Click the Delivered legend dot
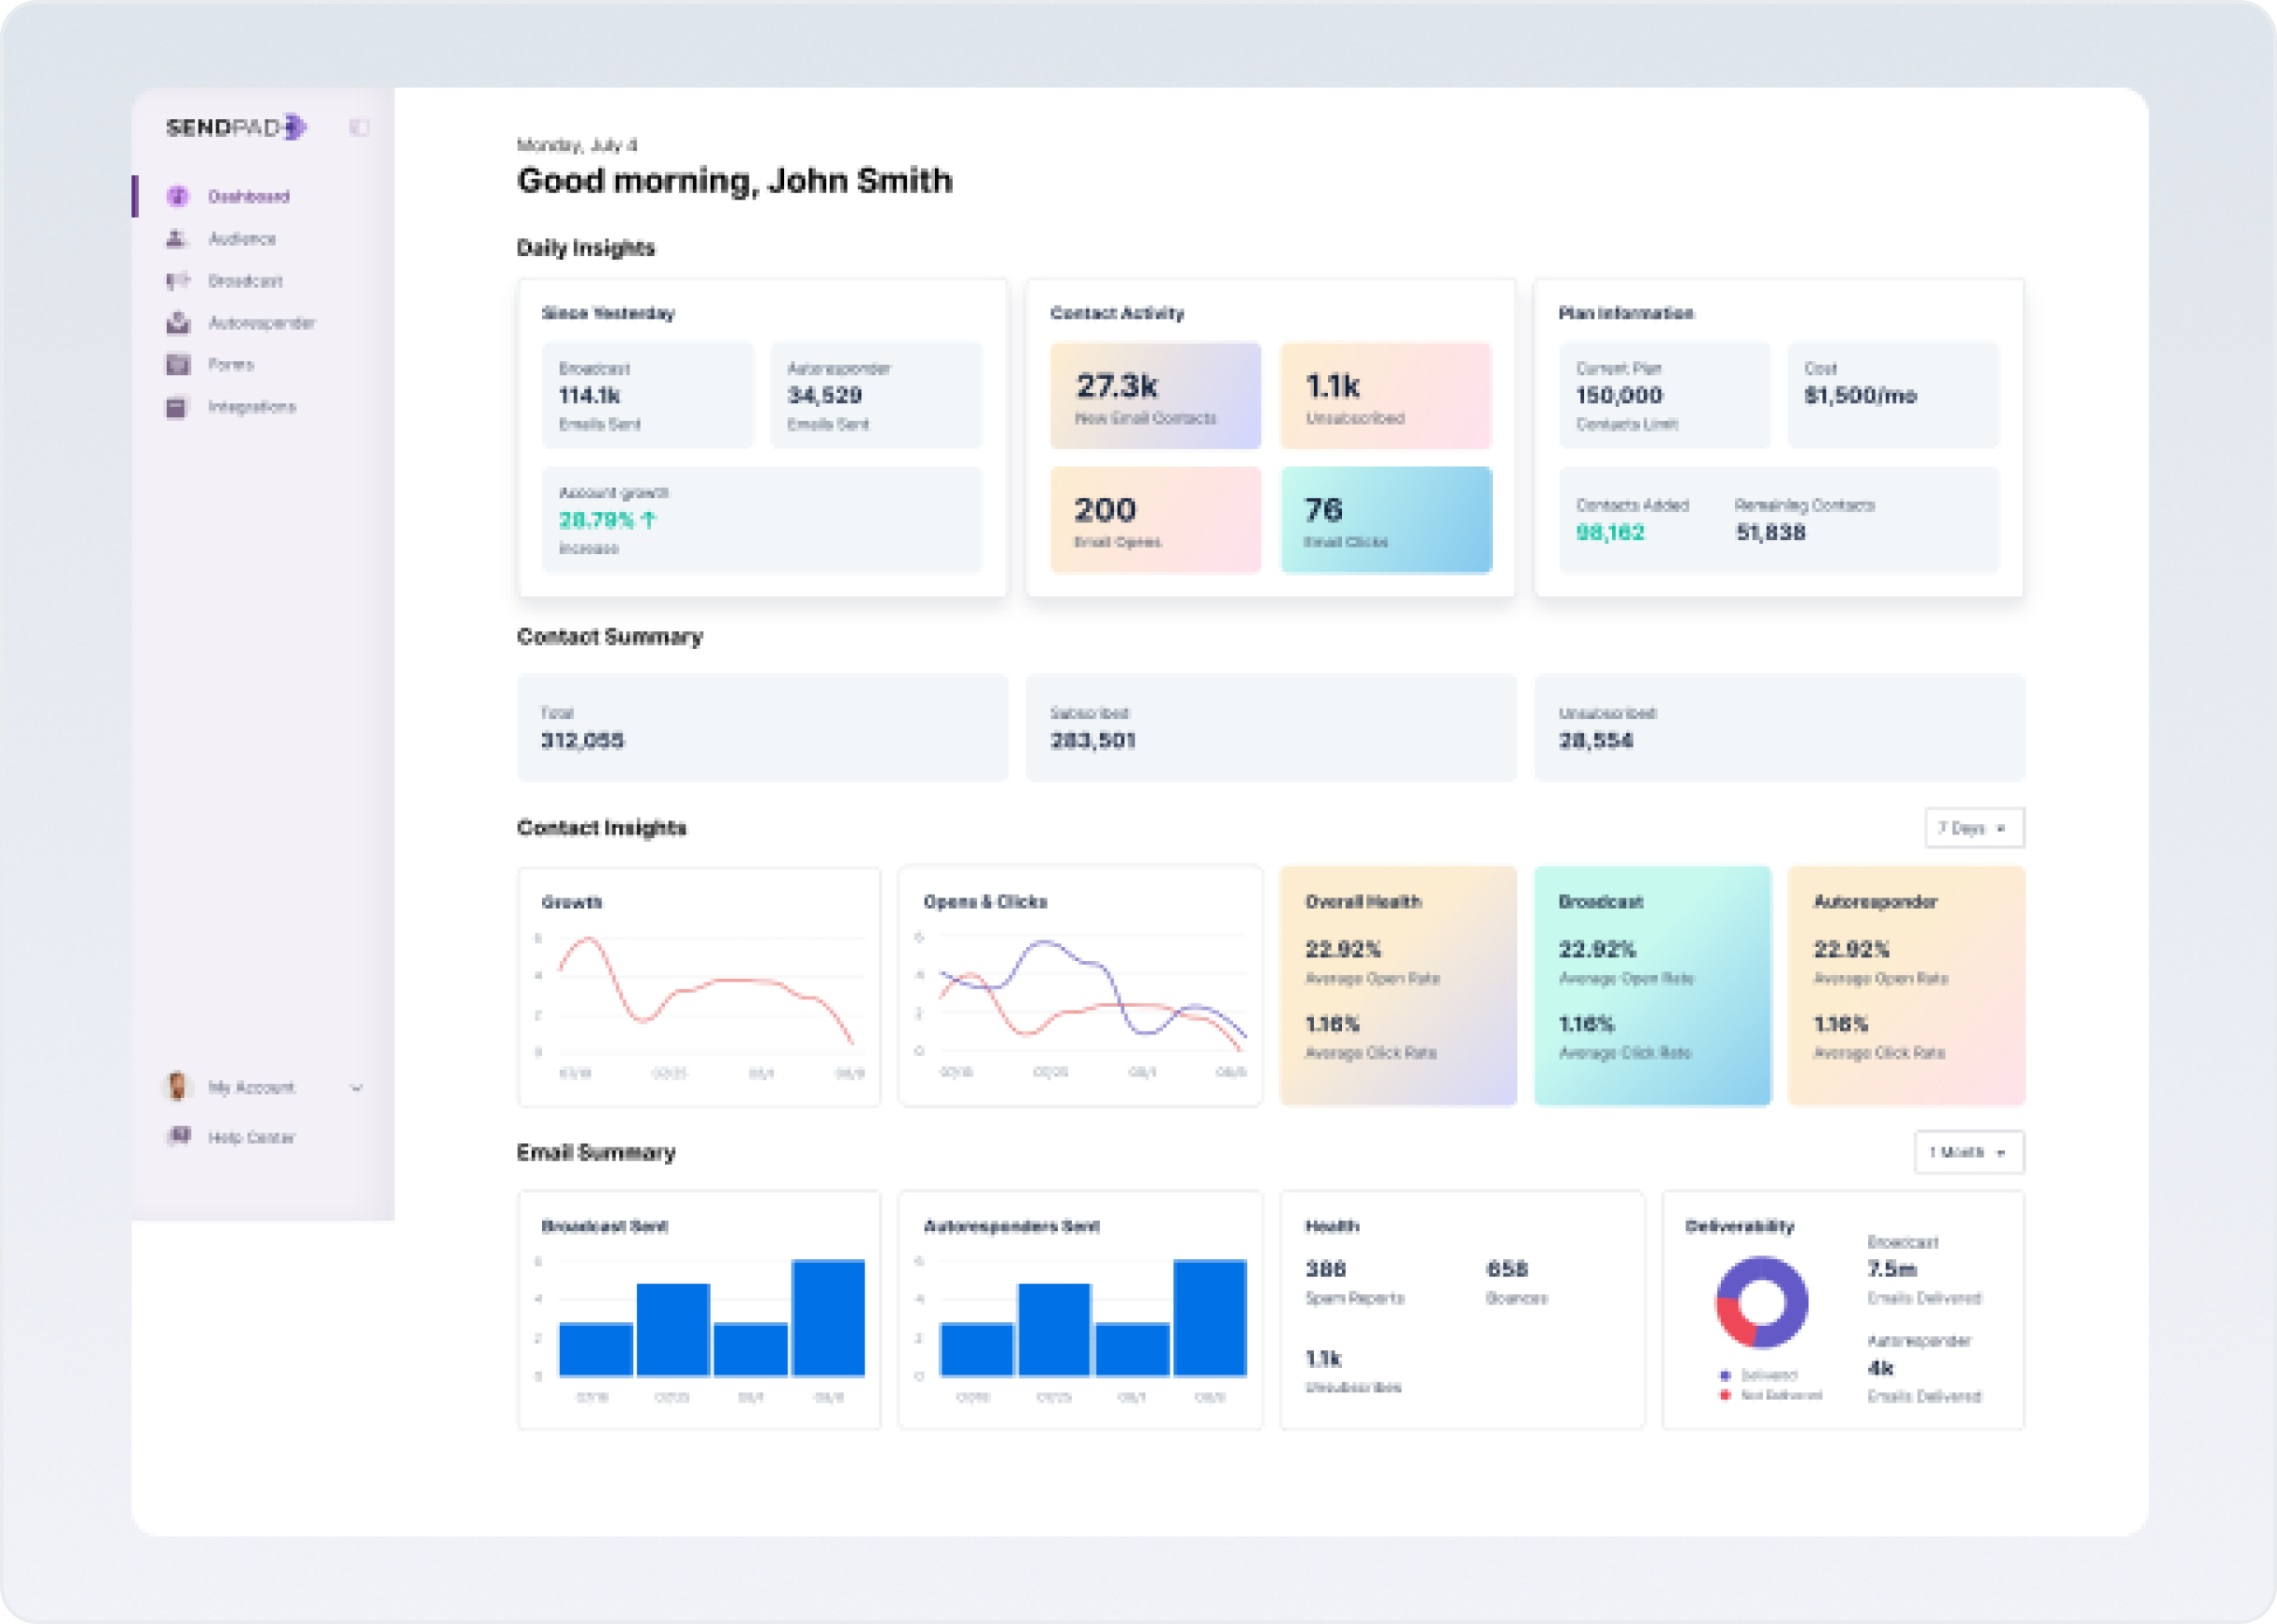This screenshot has height=1624, width=2277. tap(1725, 1375)
